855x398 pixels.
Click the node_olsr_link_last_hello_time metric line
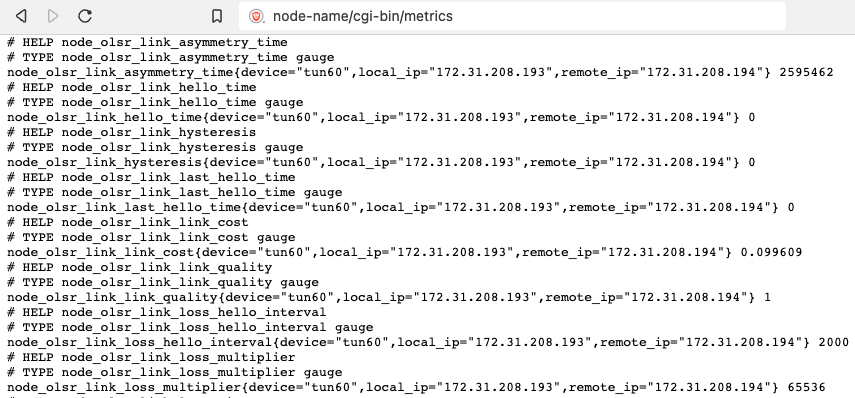[401, 207]
